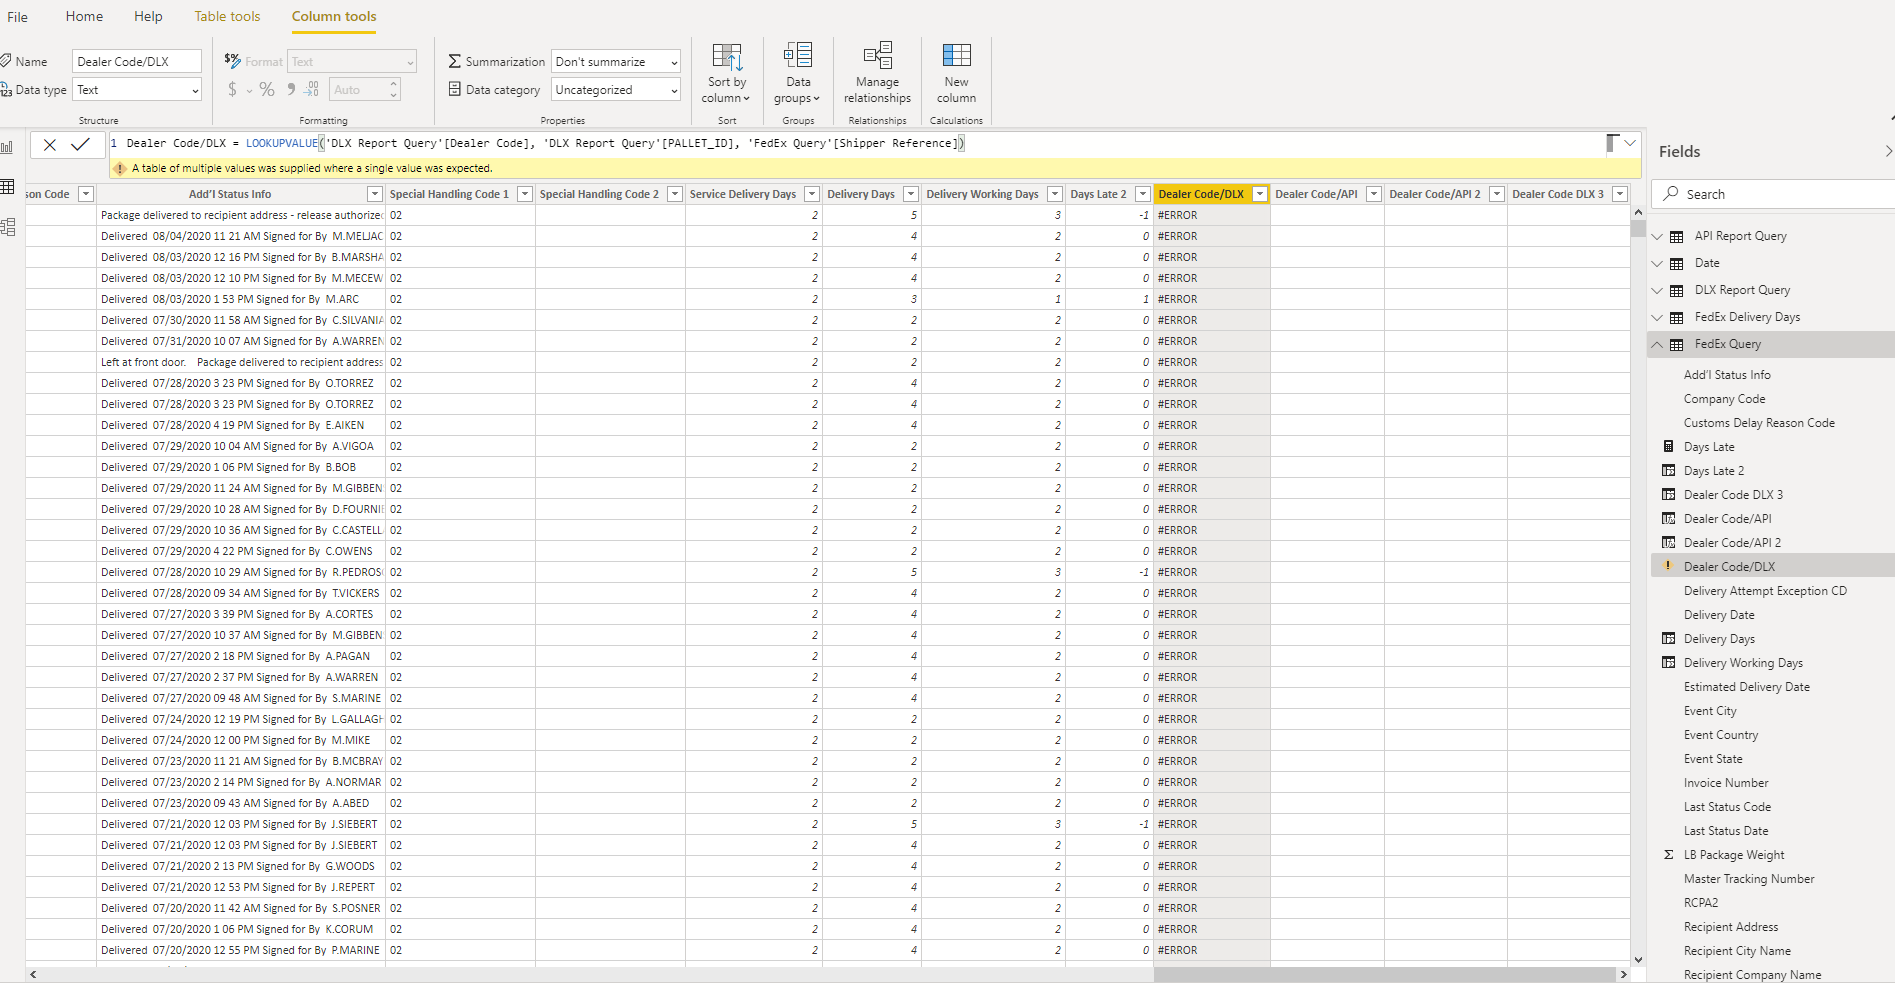Open the Summarization dropdown
This screenshot has height=983, width=1895.
(x=615, y=62)
